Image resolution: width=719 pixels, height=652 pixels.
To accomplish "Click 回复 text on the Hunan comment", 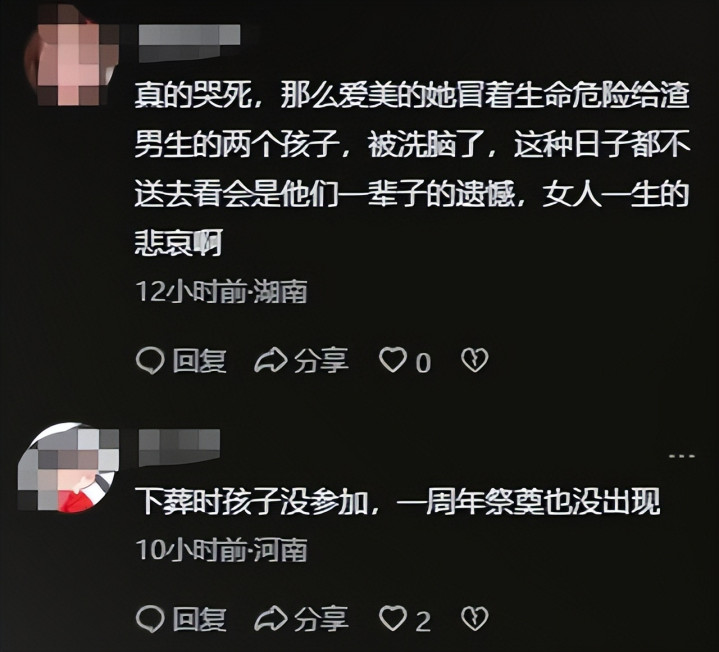I will (199, 361).
